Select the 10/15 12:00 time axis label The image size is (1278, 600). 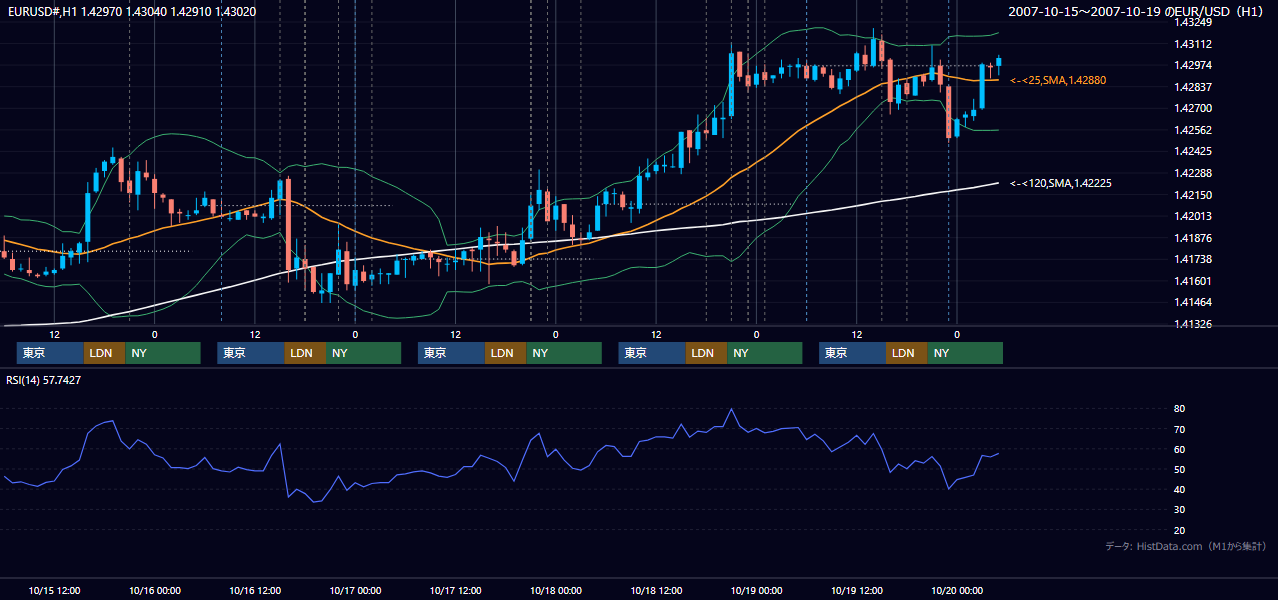point(55,590)
